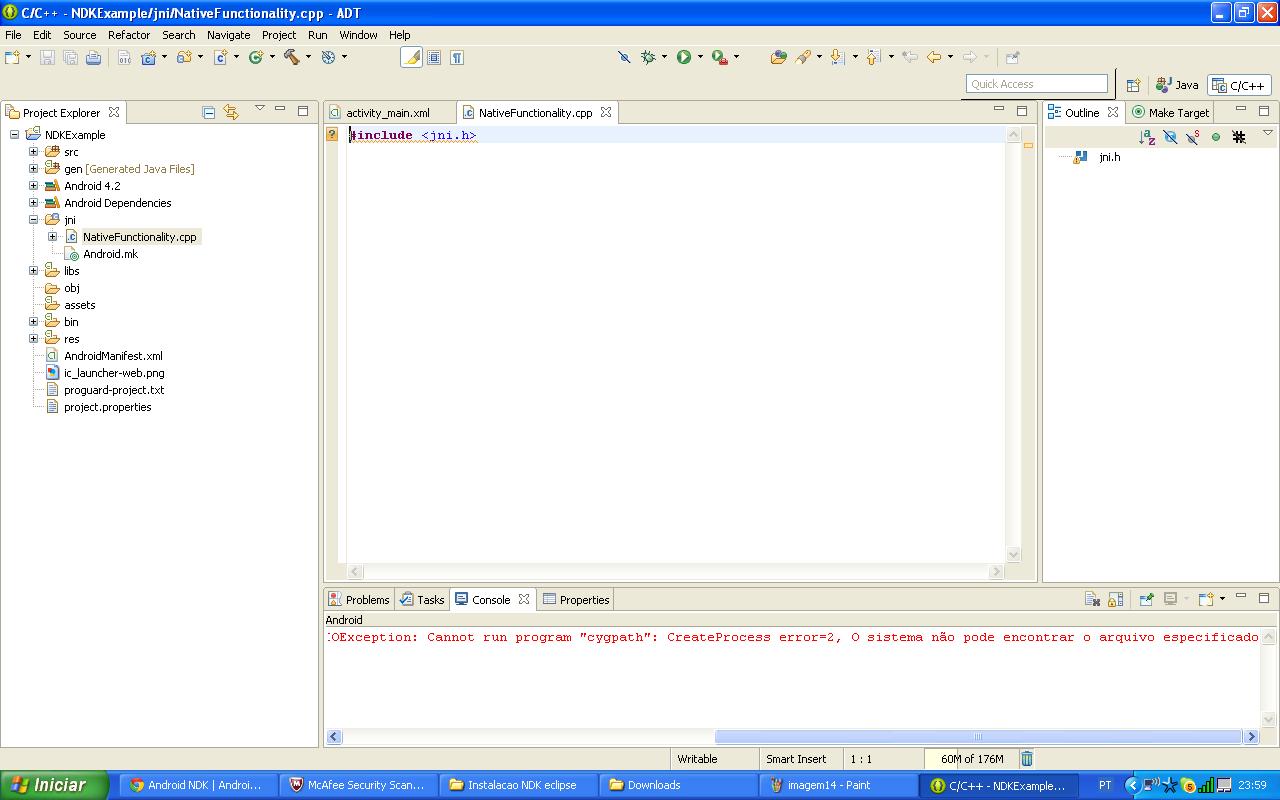Switch to the Java perspective
This screenshot has height=800, width=1280.
tap(1177, 85)
